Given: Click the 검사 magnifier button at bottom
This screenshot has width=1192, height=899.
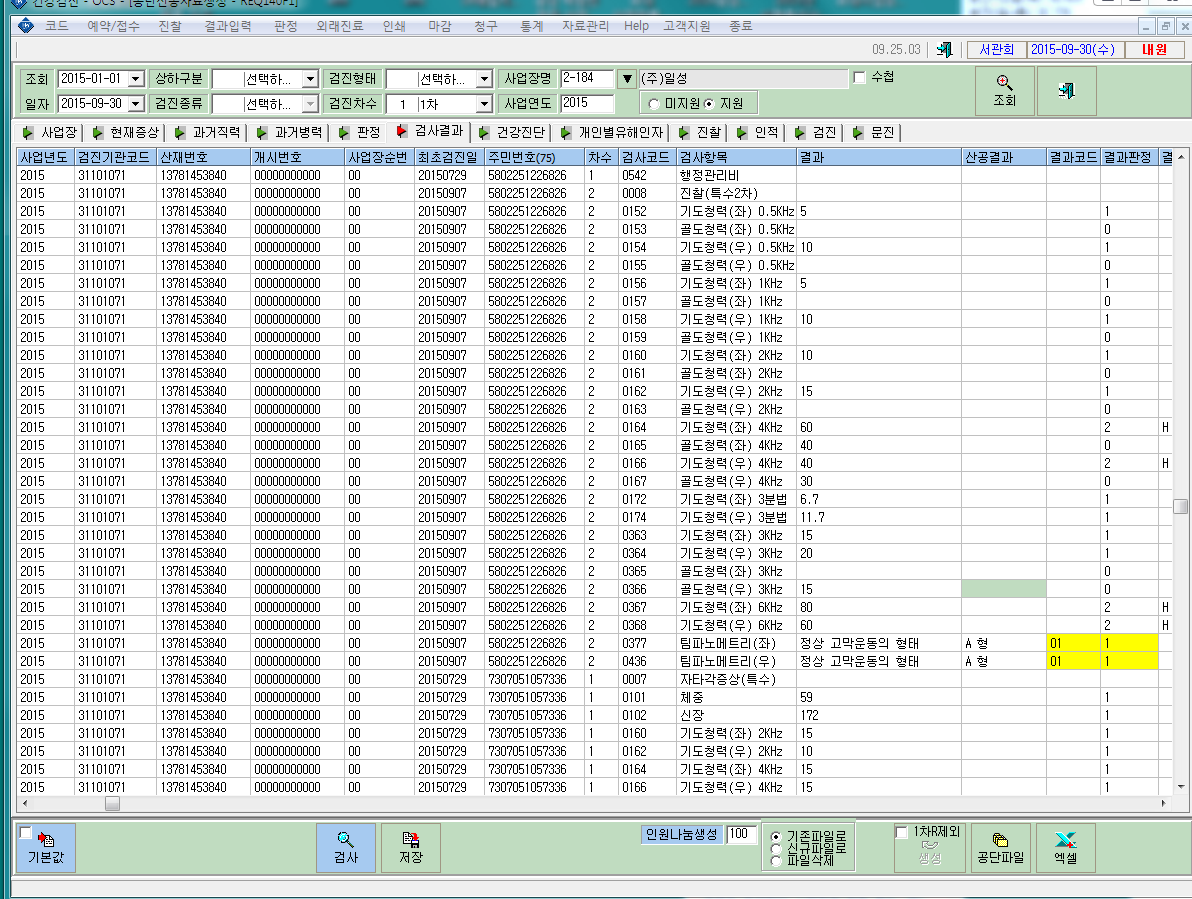Looking at the screenshot, I should point(346,847).
